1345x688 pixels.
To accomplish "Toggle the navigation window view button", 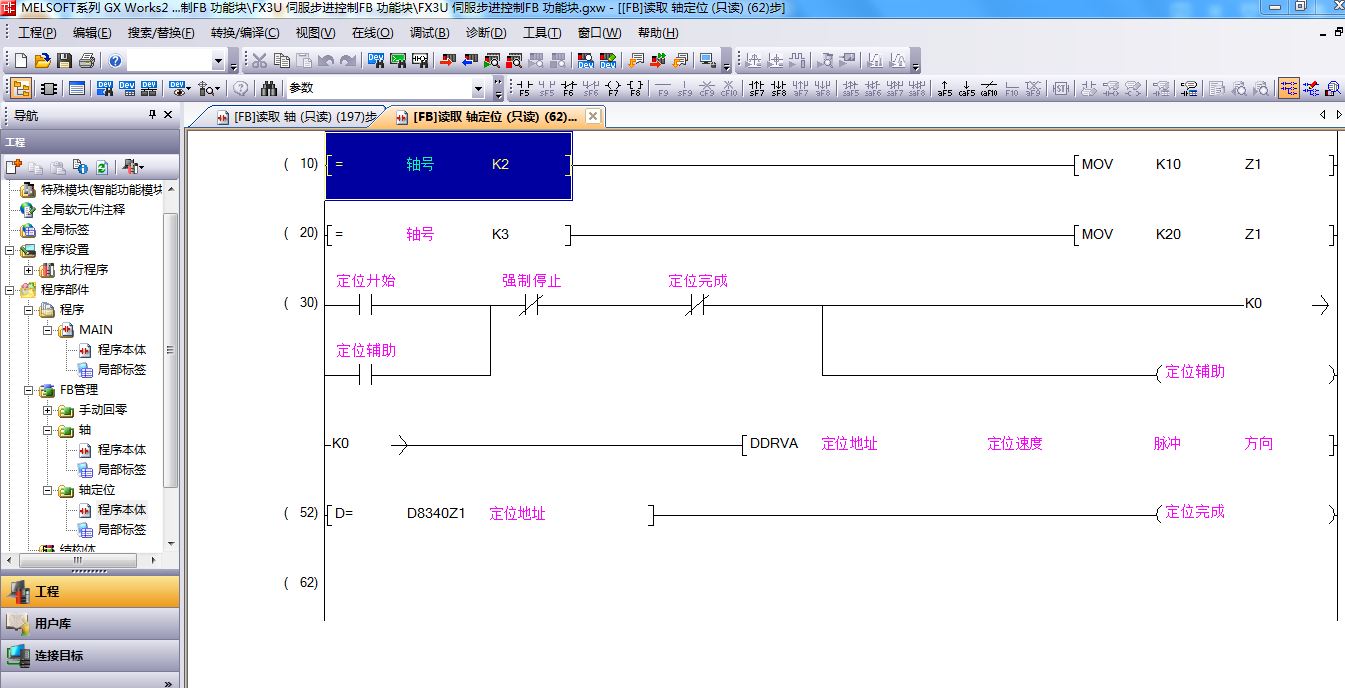I will (x=21, y=88).
